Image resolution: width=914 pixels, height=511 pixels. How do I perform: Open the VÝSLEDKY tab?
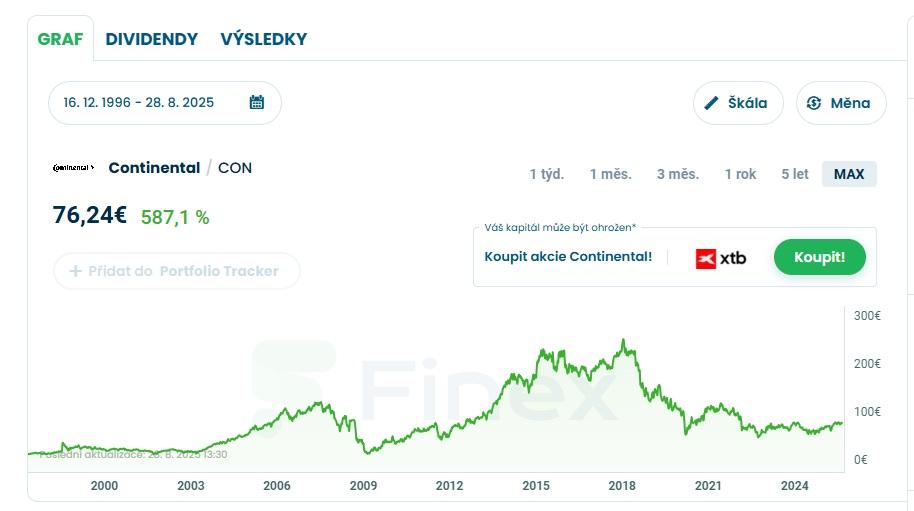[x=264, y=39]
